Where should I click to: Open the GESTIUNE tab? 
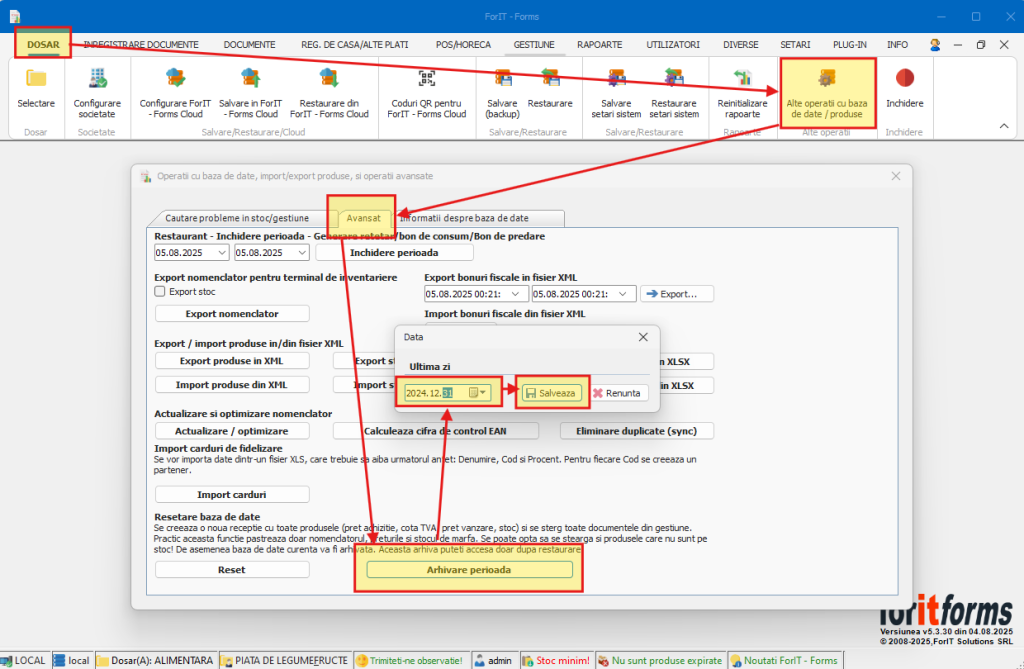click(534, 44)
